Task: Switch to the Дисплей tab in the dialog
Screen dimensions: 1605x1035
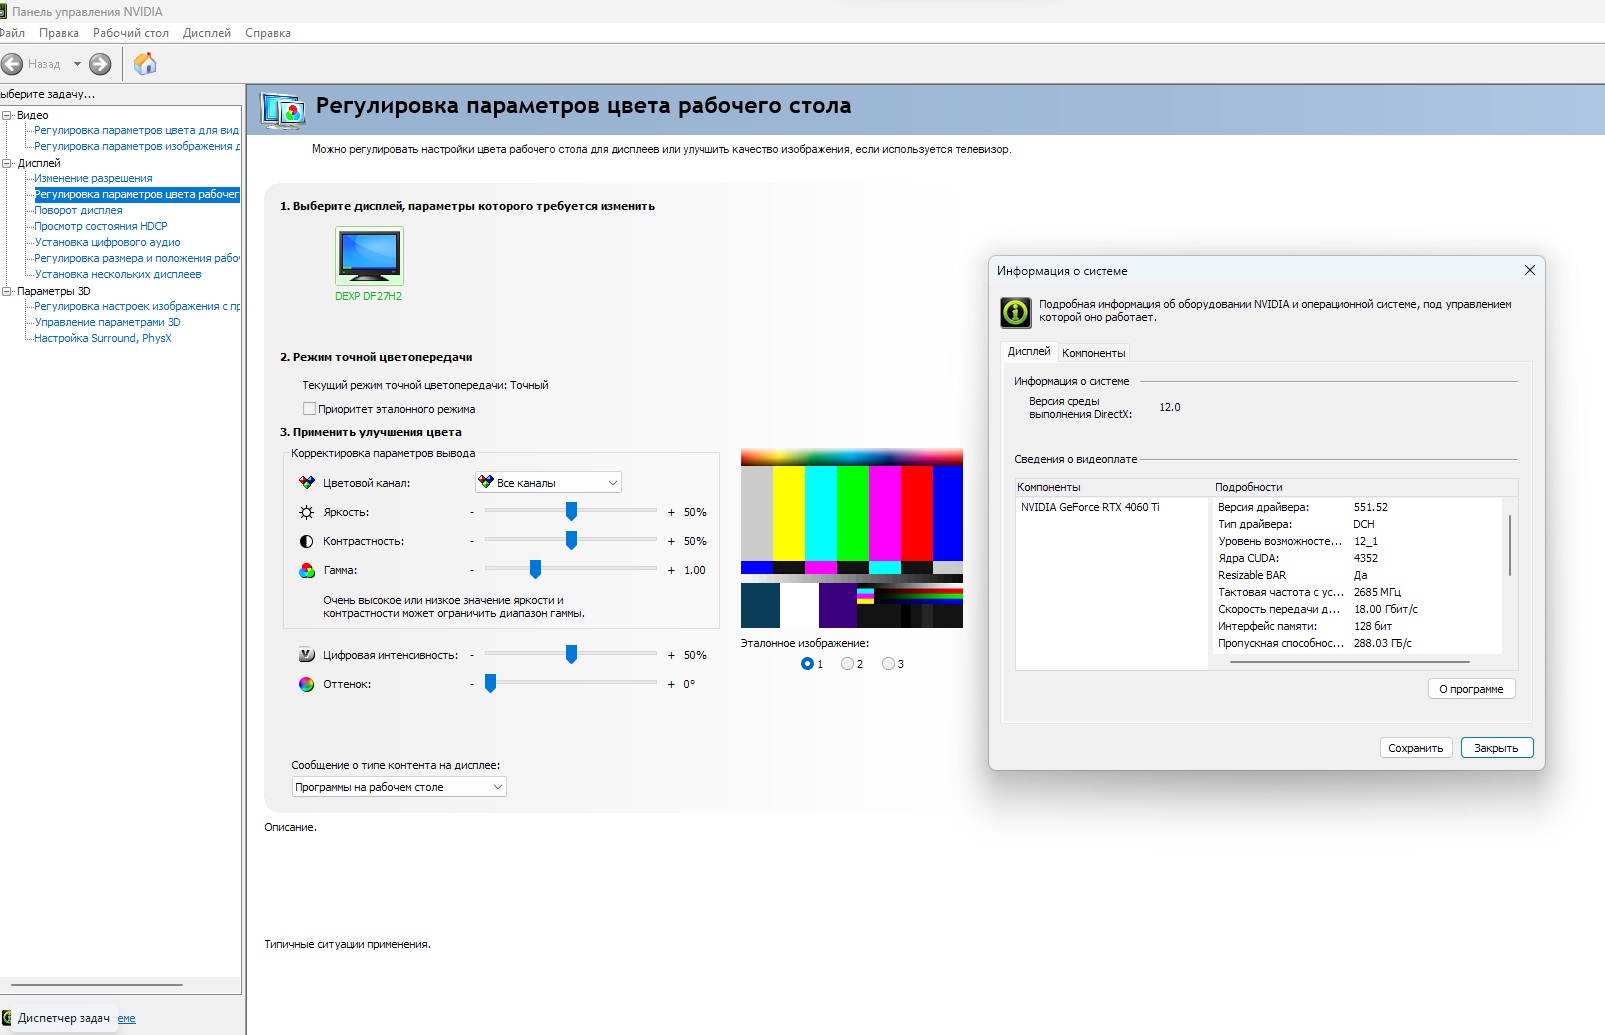Action: [1029, 351]
